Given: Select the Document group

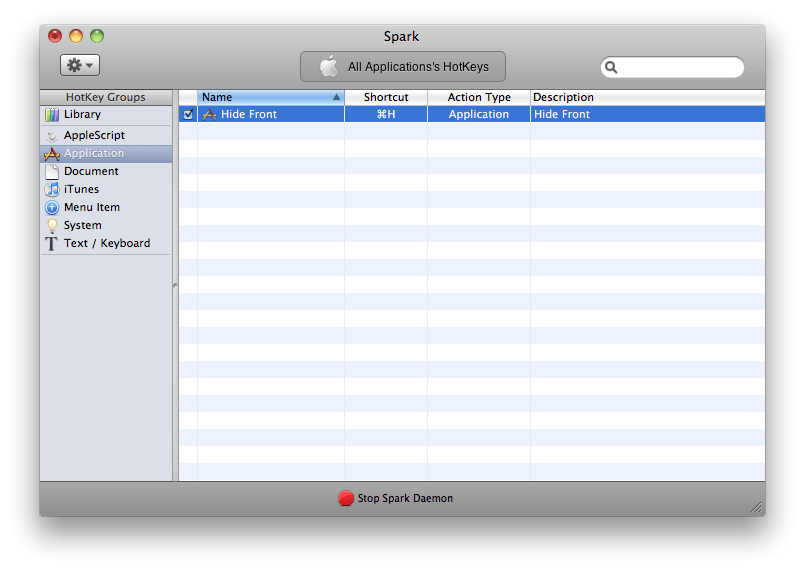Looking at the screenshot, I should 106,171.
